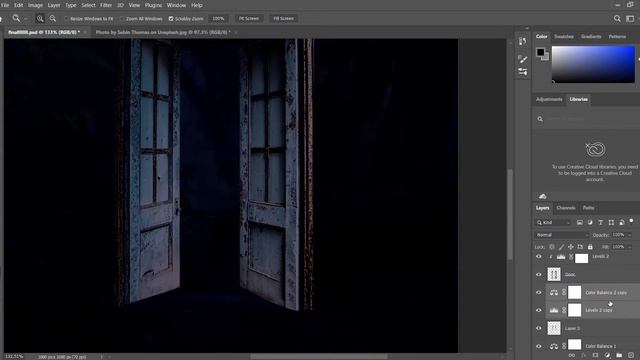Hide the Color Balance 2 copy layer
The image size is (640, 360).
pyautogui.click(x=539, y=292)
